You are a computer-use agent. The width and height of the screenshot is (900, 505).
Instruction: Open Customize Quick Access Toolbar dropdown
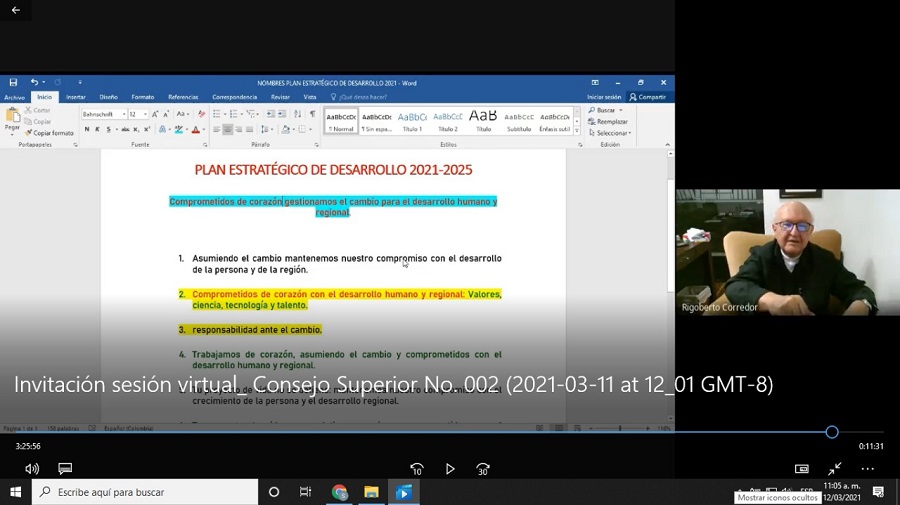tap(80, 83)
